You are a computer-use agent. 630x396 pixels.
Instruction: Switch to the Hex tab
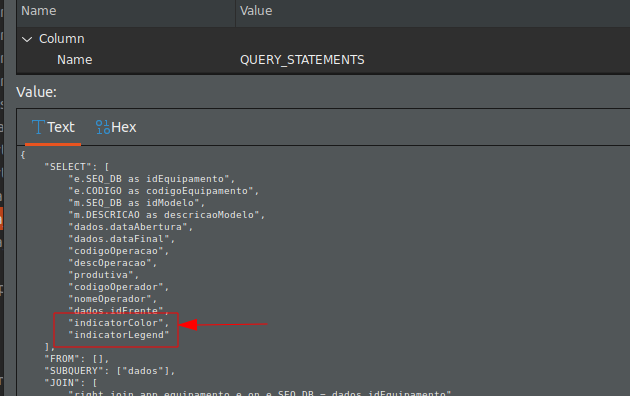point(116,127)
